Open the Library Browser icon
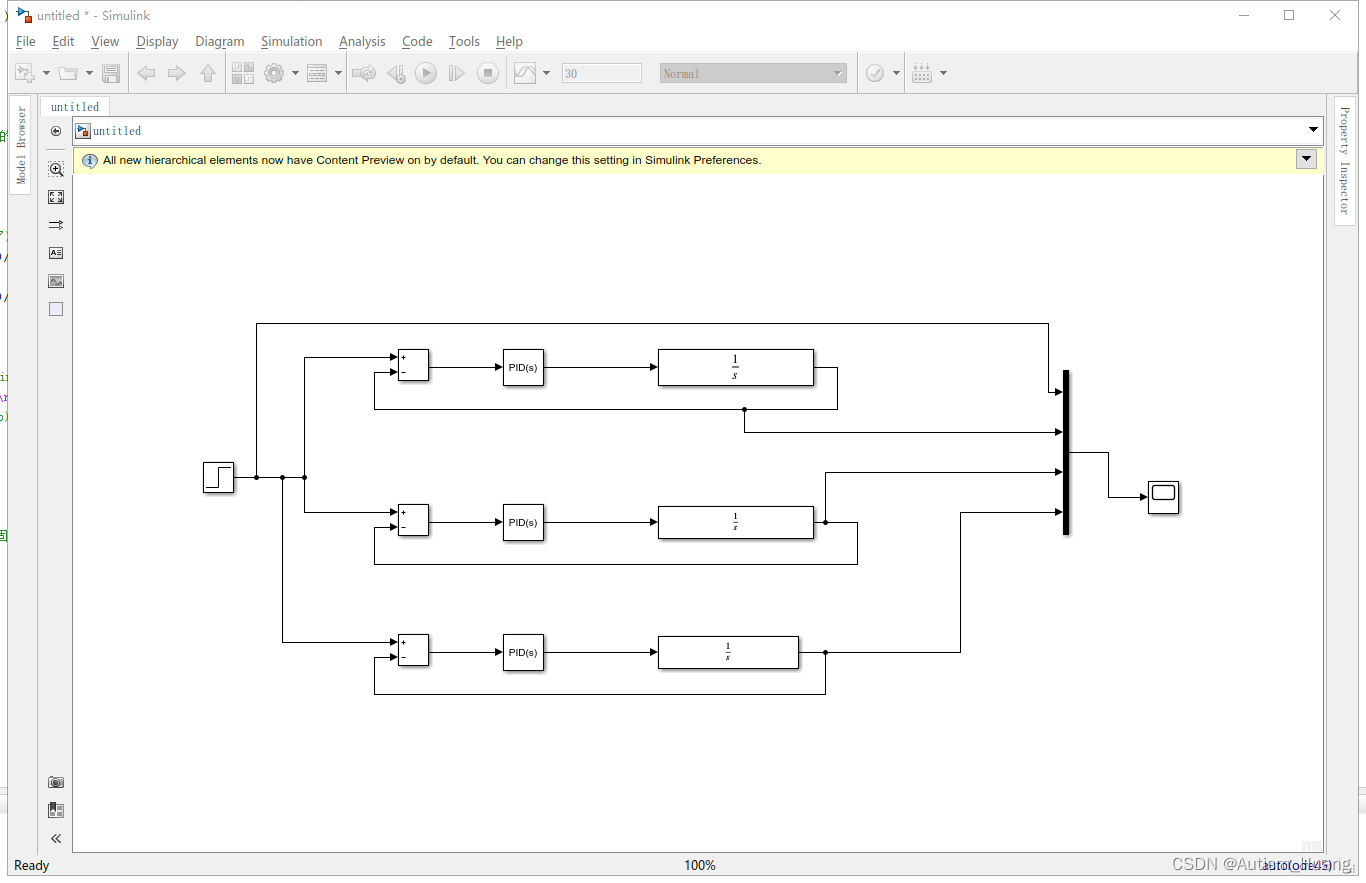The height and width of the screenshot is (883, 1366). click(243, 73)
